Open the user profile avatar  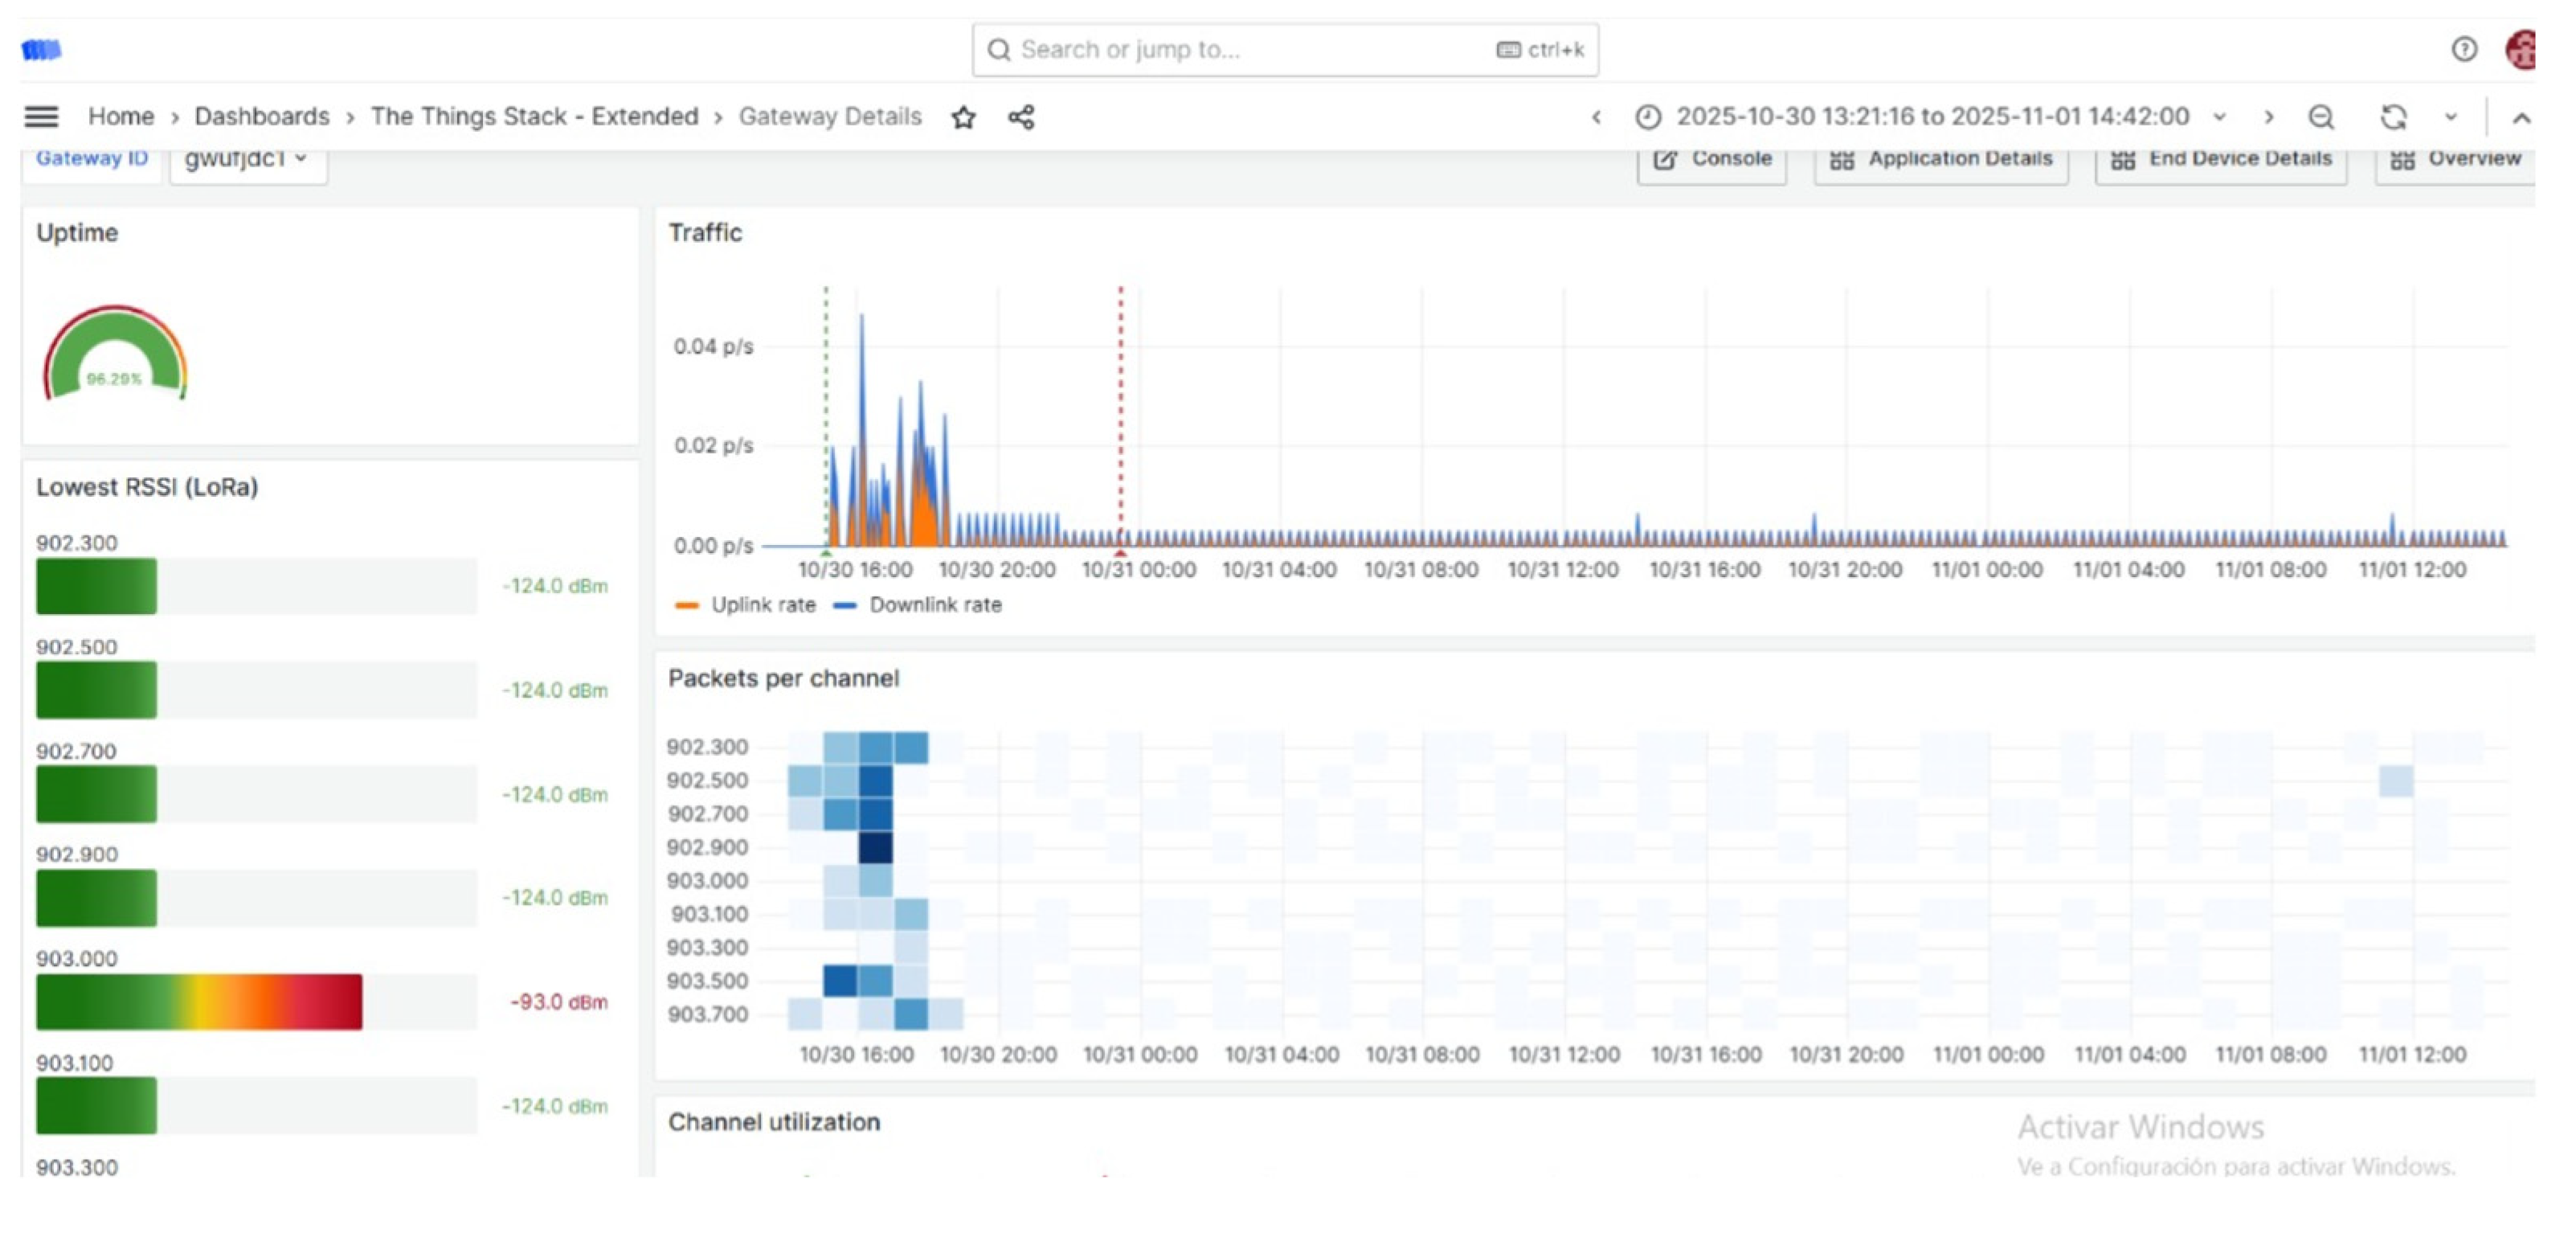tap(2521, 49)
